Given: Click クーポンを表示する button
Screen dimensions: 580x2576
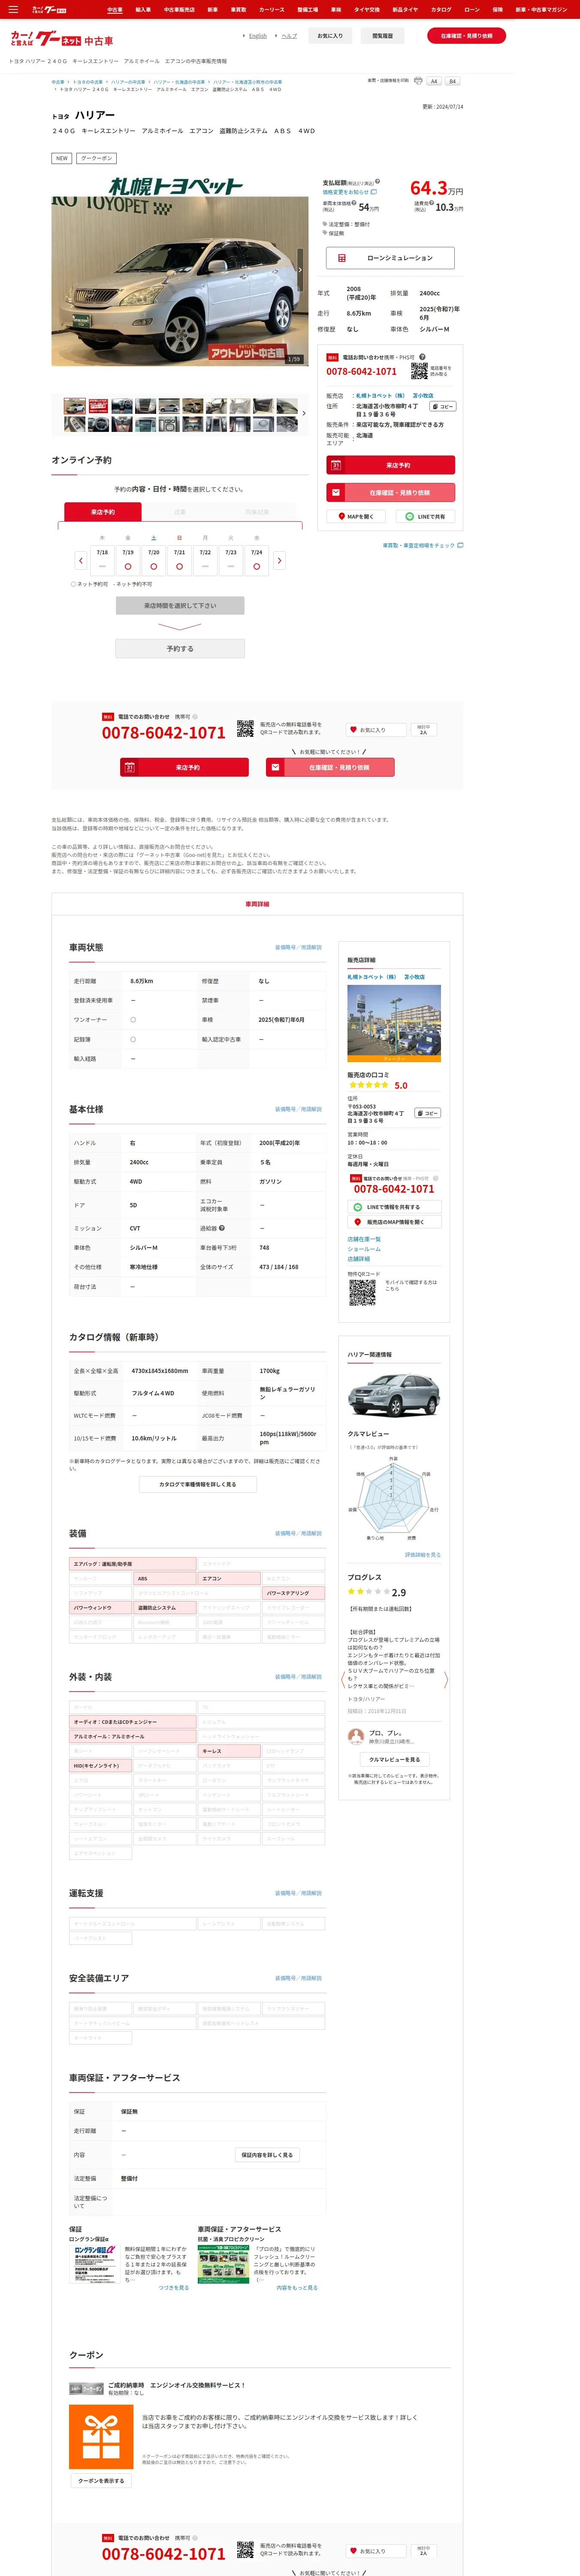Looking at the screenshot, I should 101,2481.
